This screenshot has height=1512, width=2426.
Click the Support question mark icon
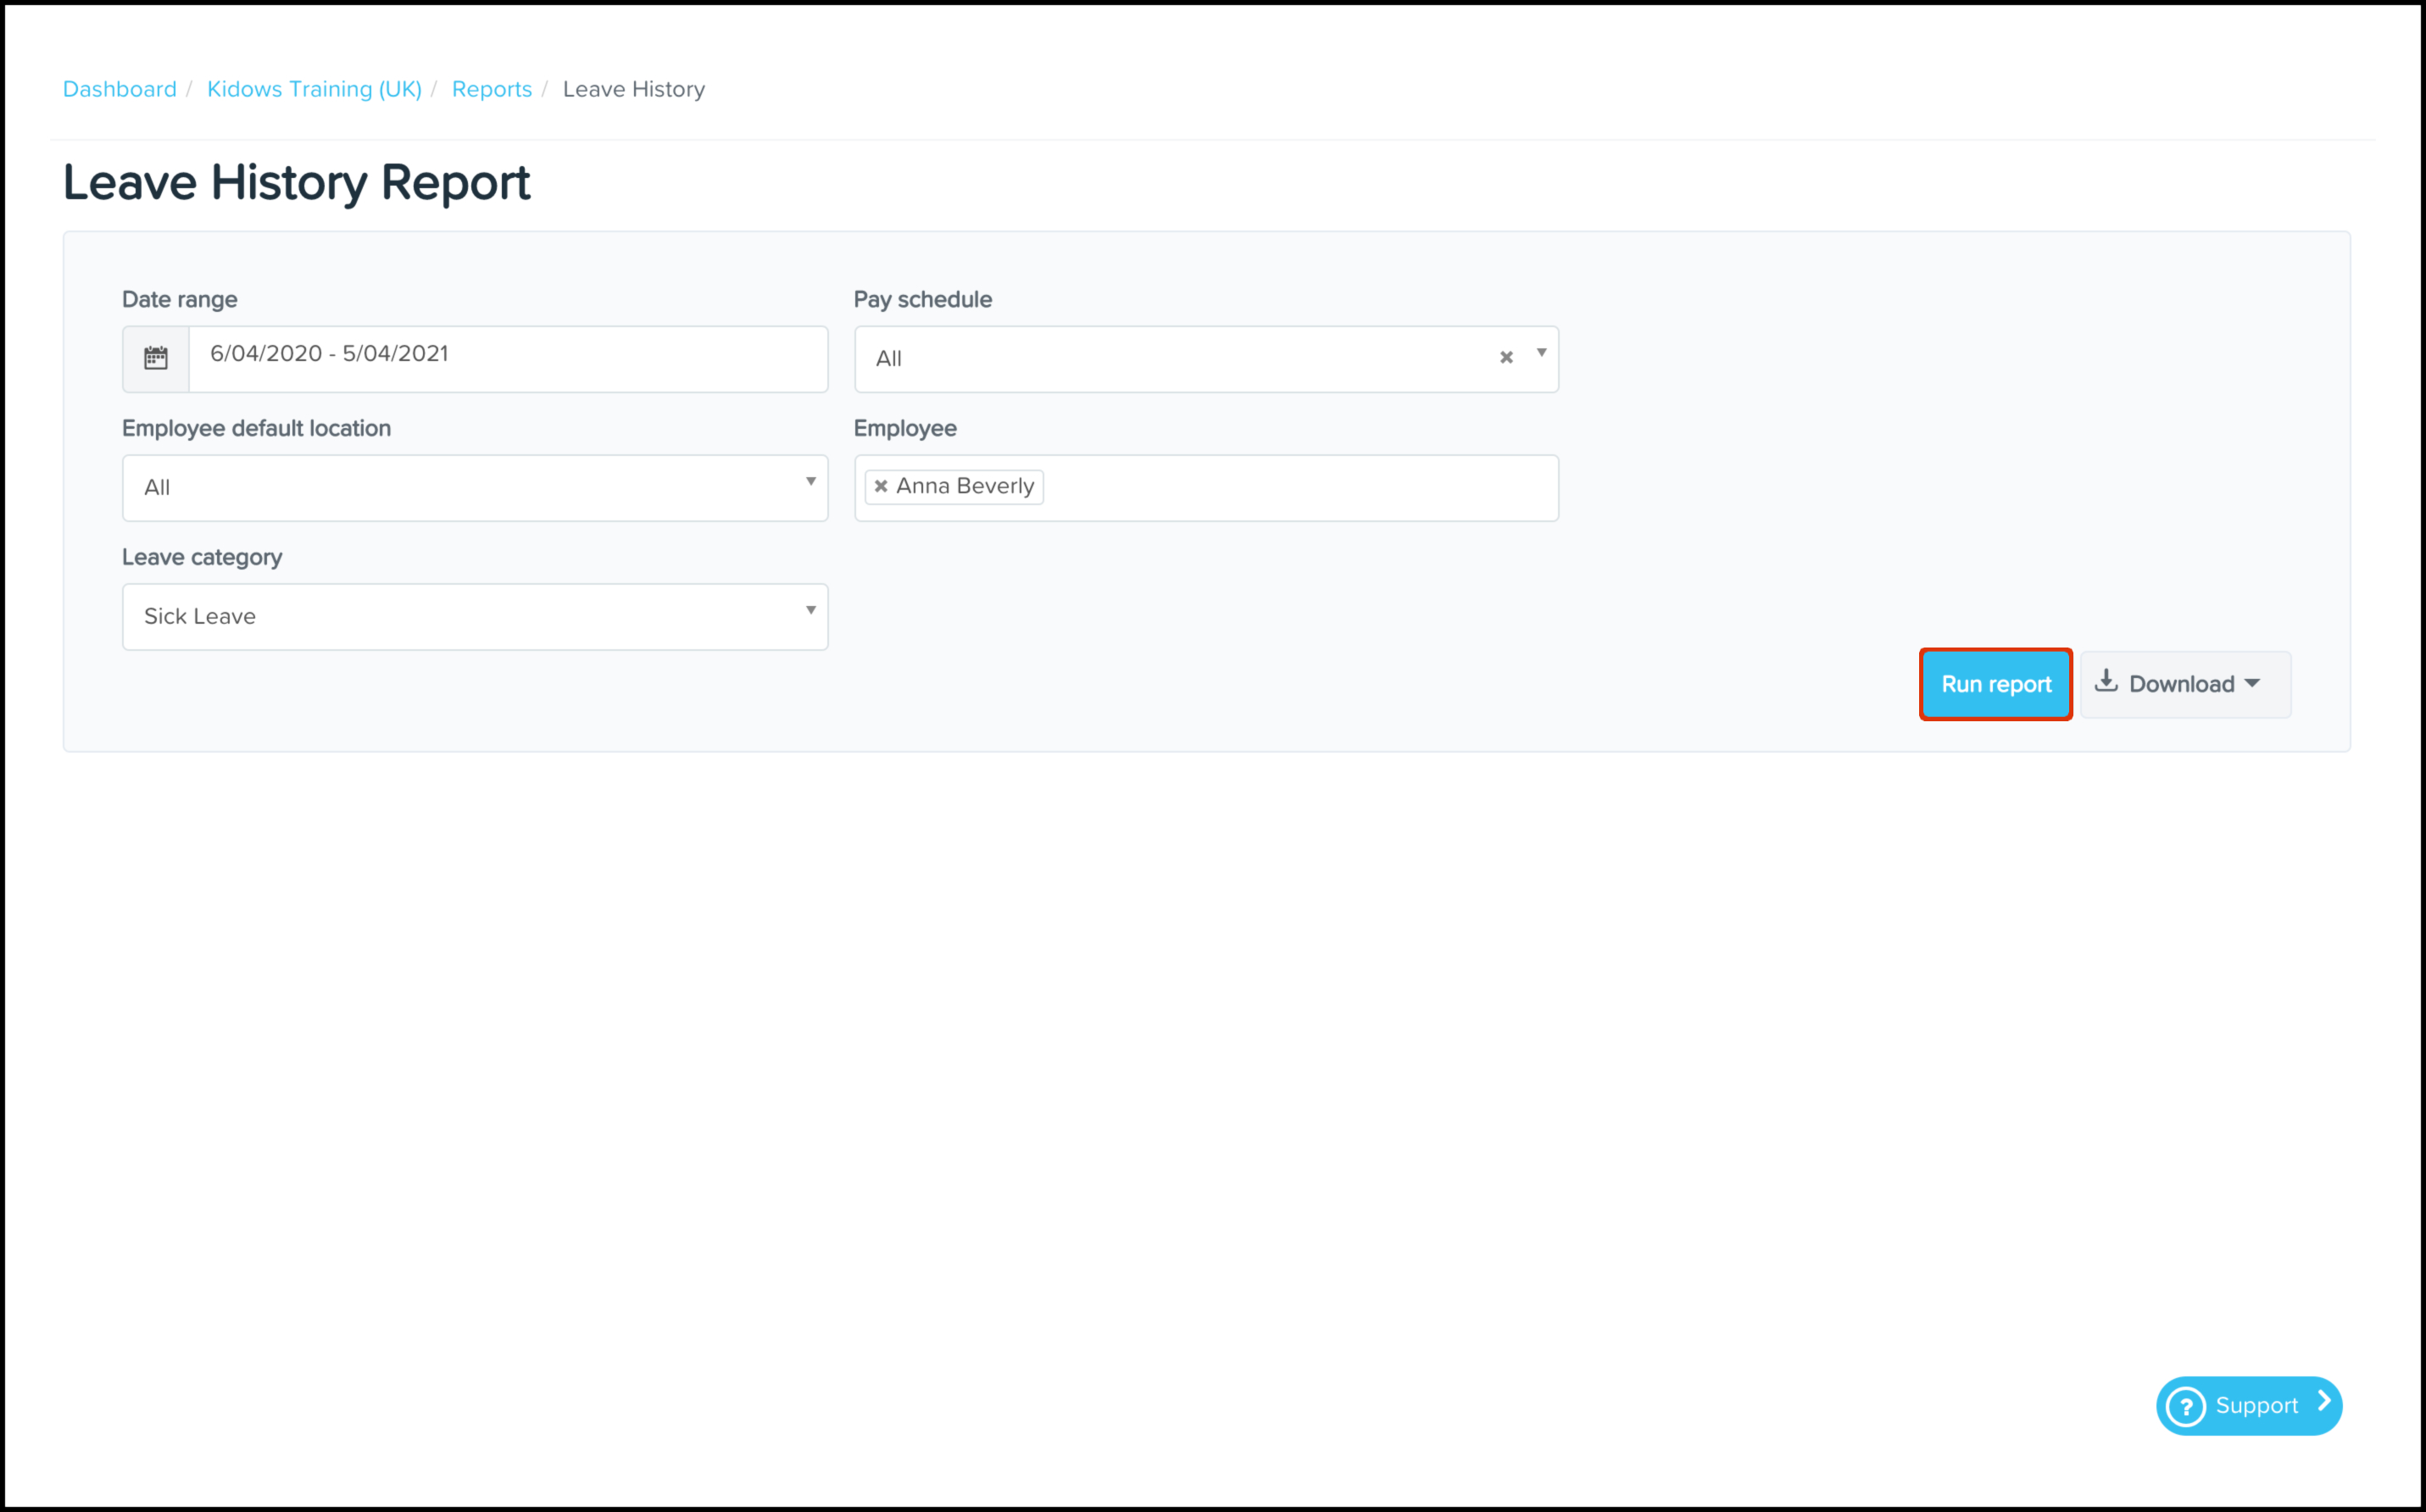(2186, 1406)
